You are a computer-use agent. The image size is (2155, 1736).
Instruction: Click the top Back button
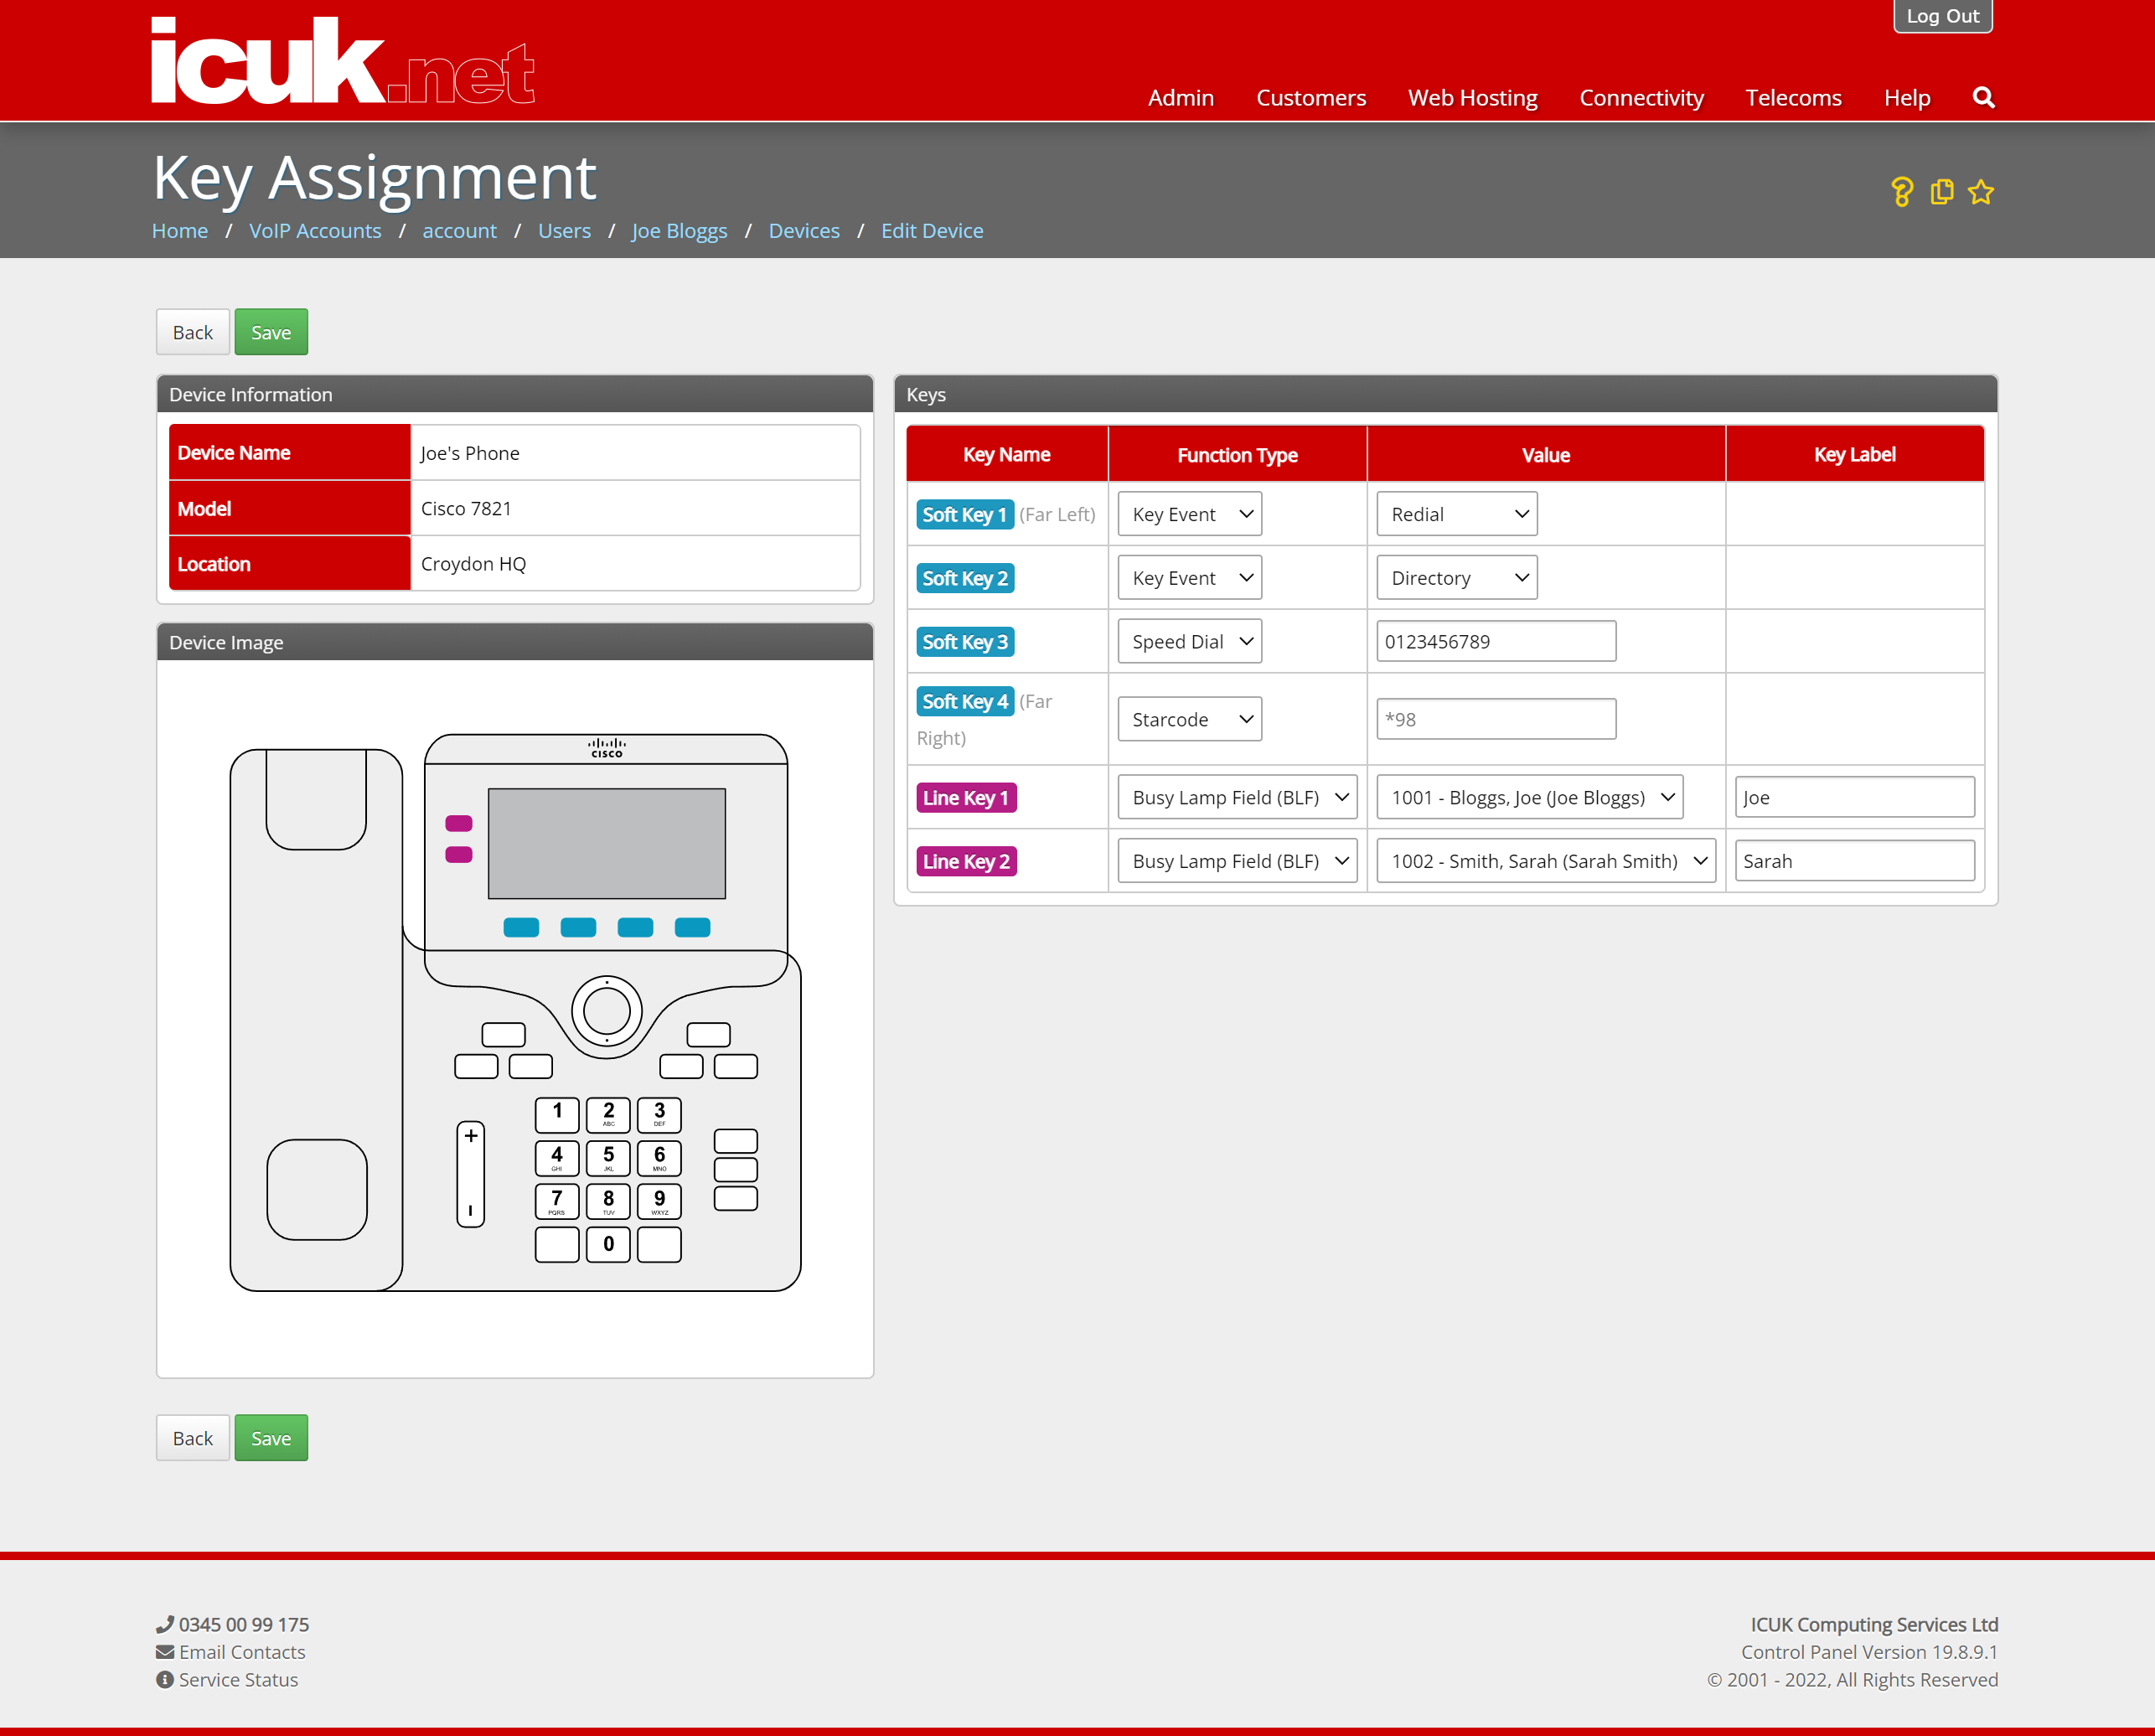click(x=192, y=332)
